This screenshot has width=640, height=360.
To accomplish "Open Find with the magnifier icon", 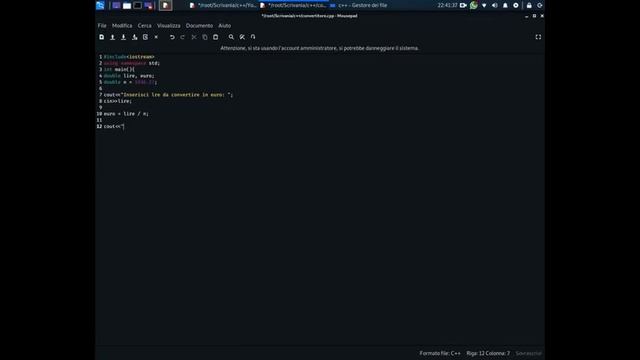I will pos(231,37).
